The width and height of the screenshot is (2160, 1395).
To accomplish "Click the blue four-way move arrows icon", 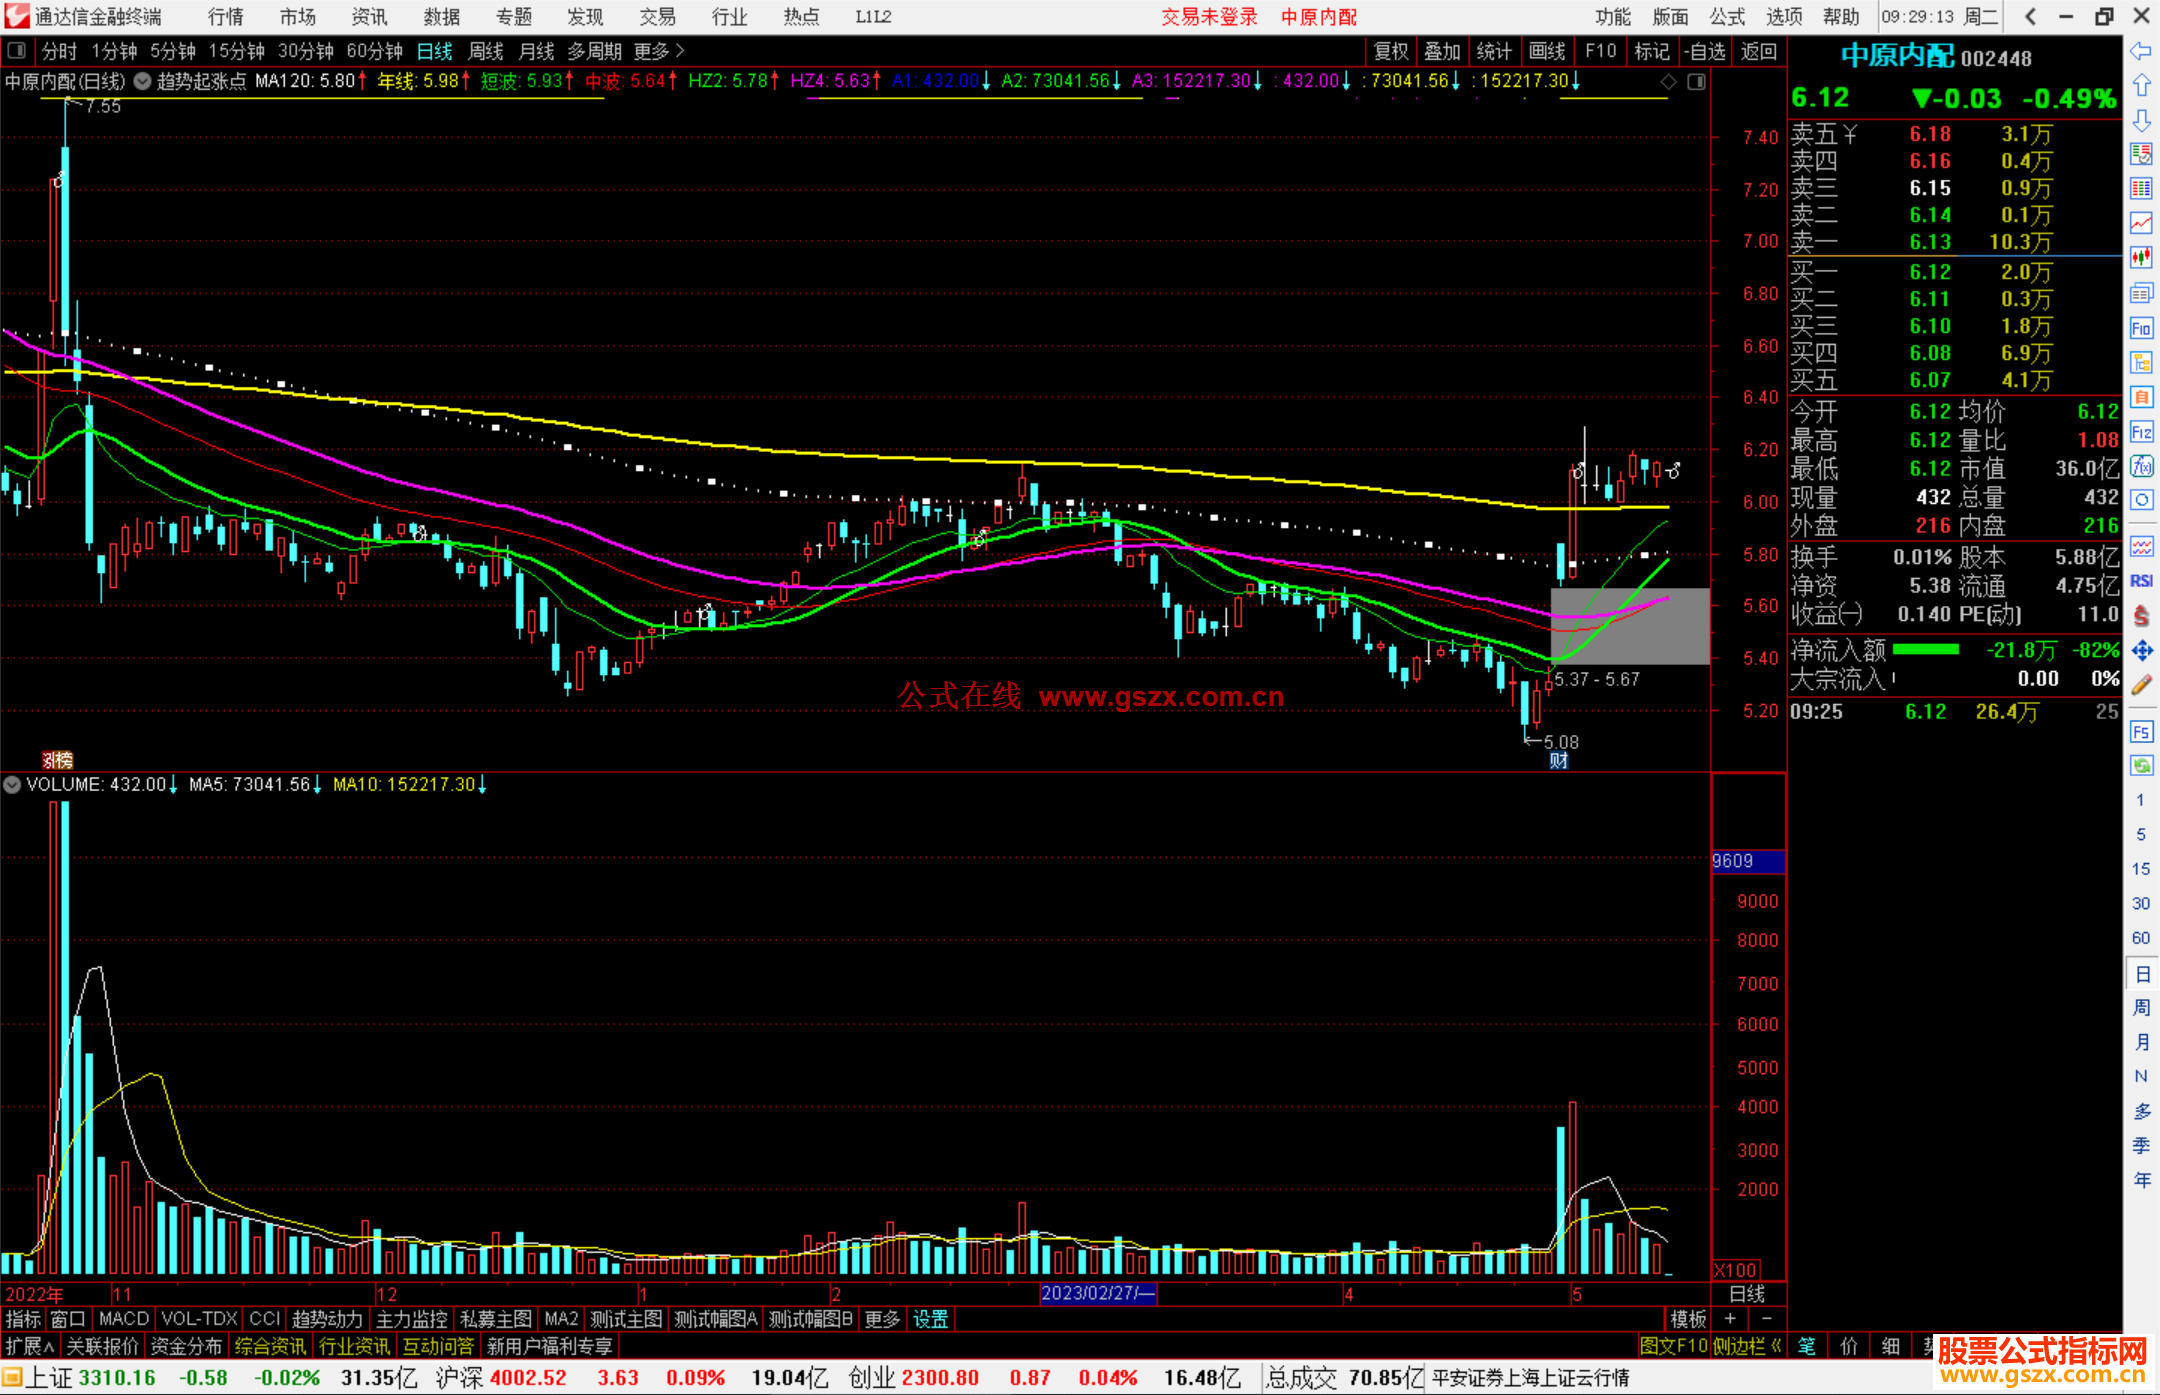I will 2141,651.
